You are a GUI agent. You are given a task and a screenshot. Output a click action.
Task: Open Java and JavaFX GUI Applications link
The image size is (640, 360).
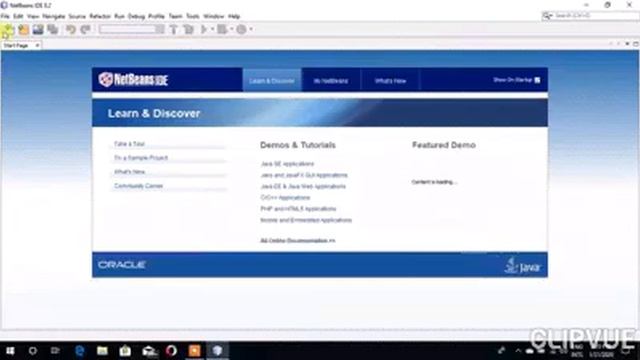pos(304,175)
